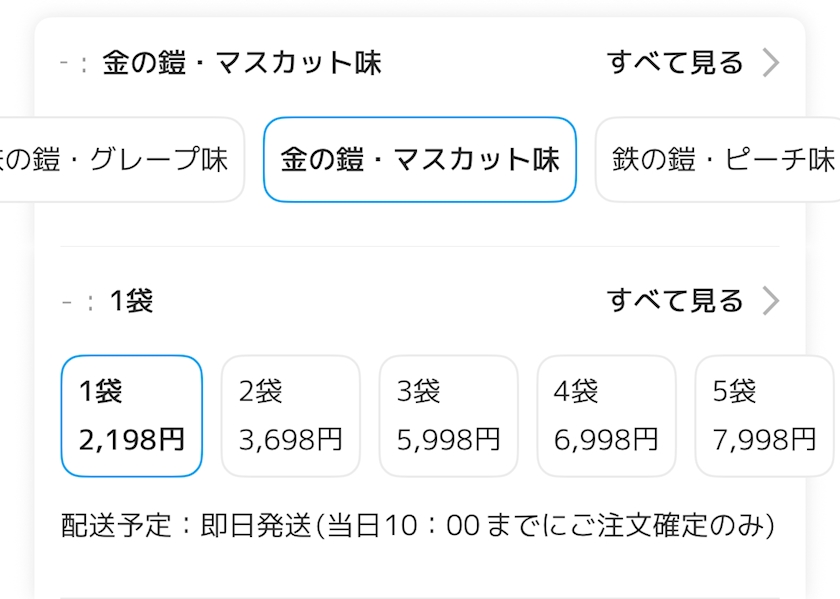Viewport: 840px width, 599px height.
Task: Click the selected flavor heading 金の鎧・マスカット味
Action: pos(241,64)
